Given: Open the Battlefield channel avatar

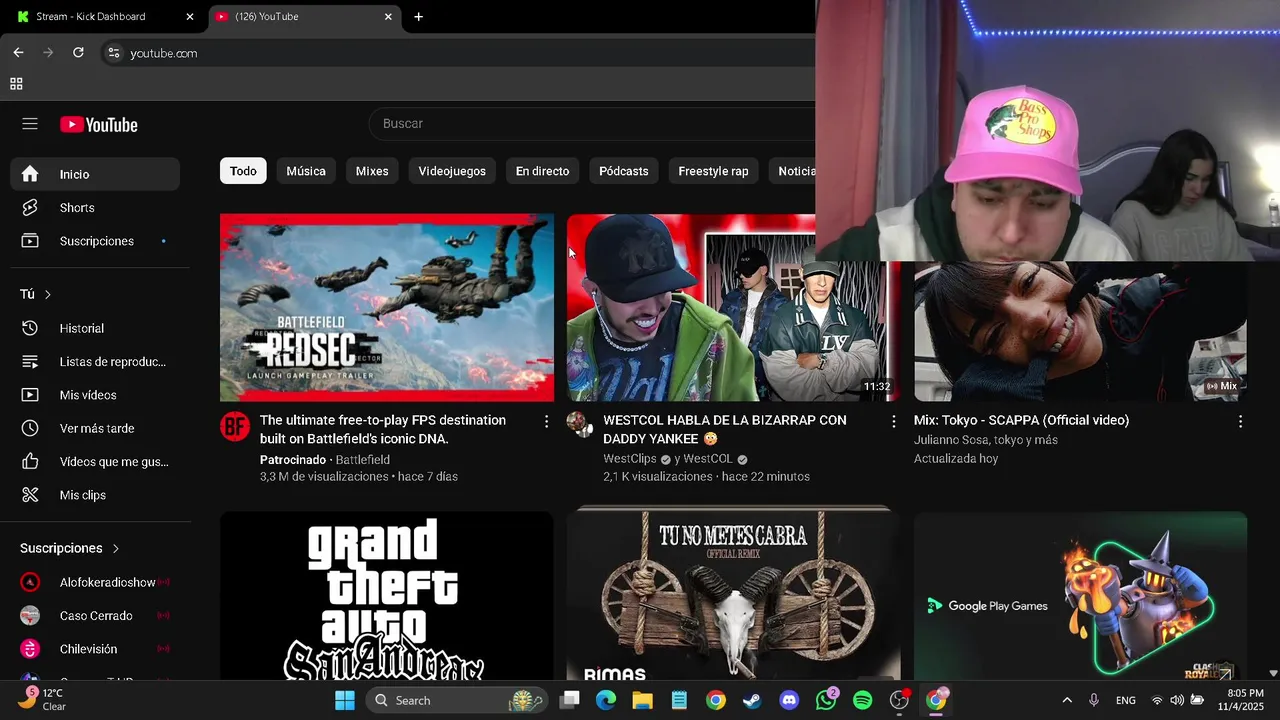Looking at the screenshot, I should click(234, 427).
